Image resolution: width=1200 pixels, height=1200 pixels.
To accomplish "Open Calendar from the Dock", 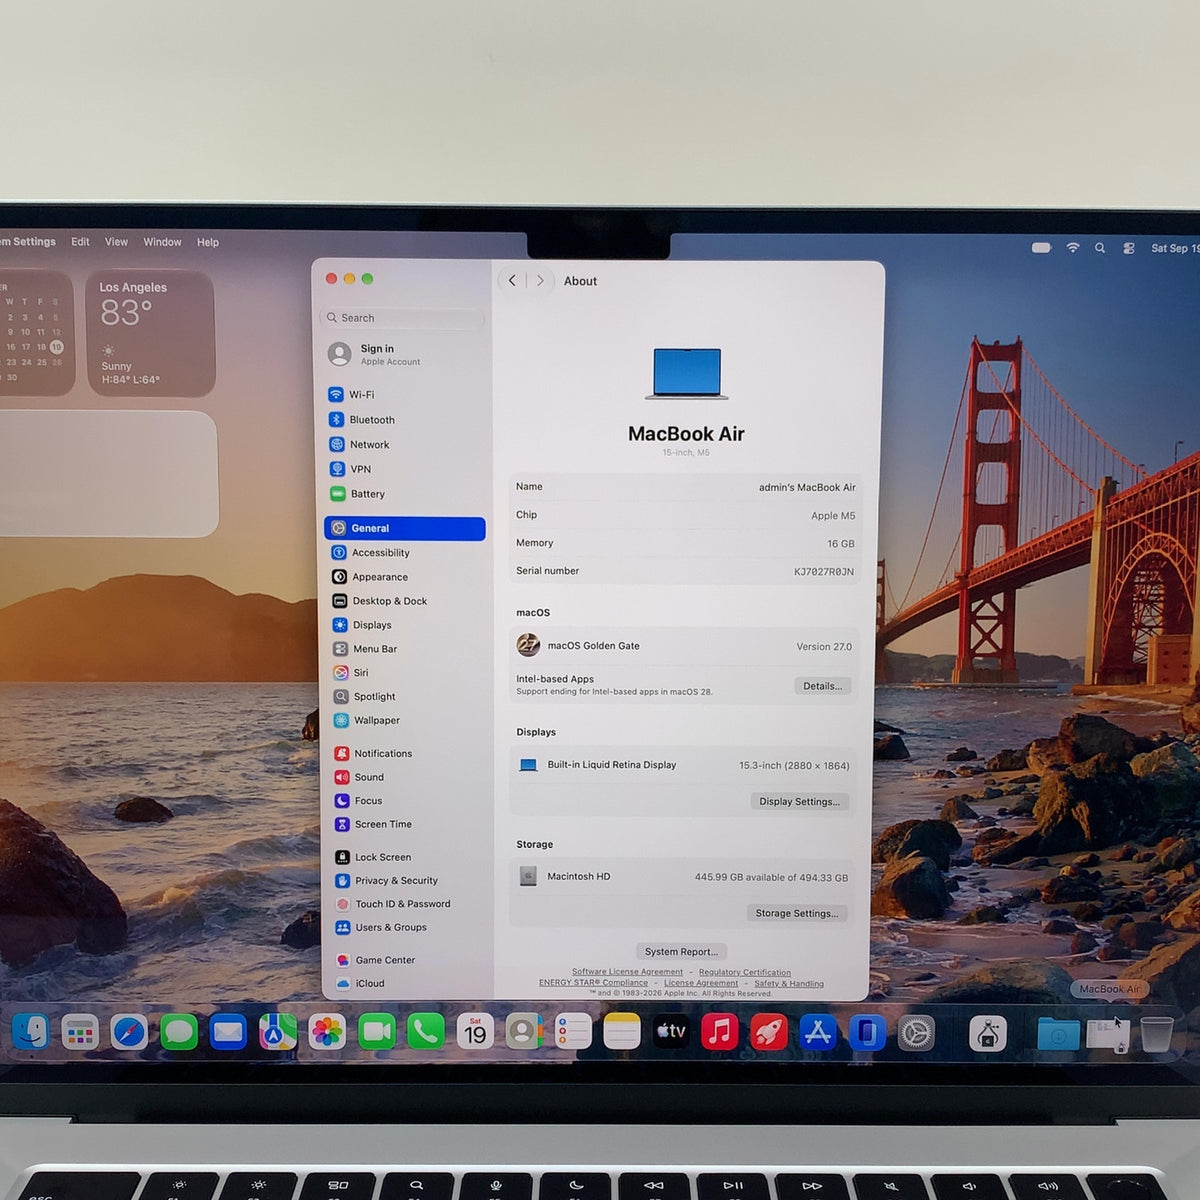I will click(x=475, y=1032).
